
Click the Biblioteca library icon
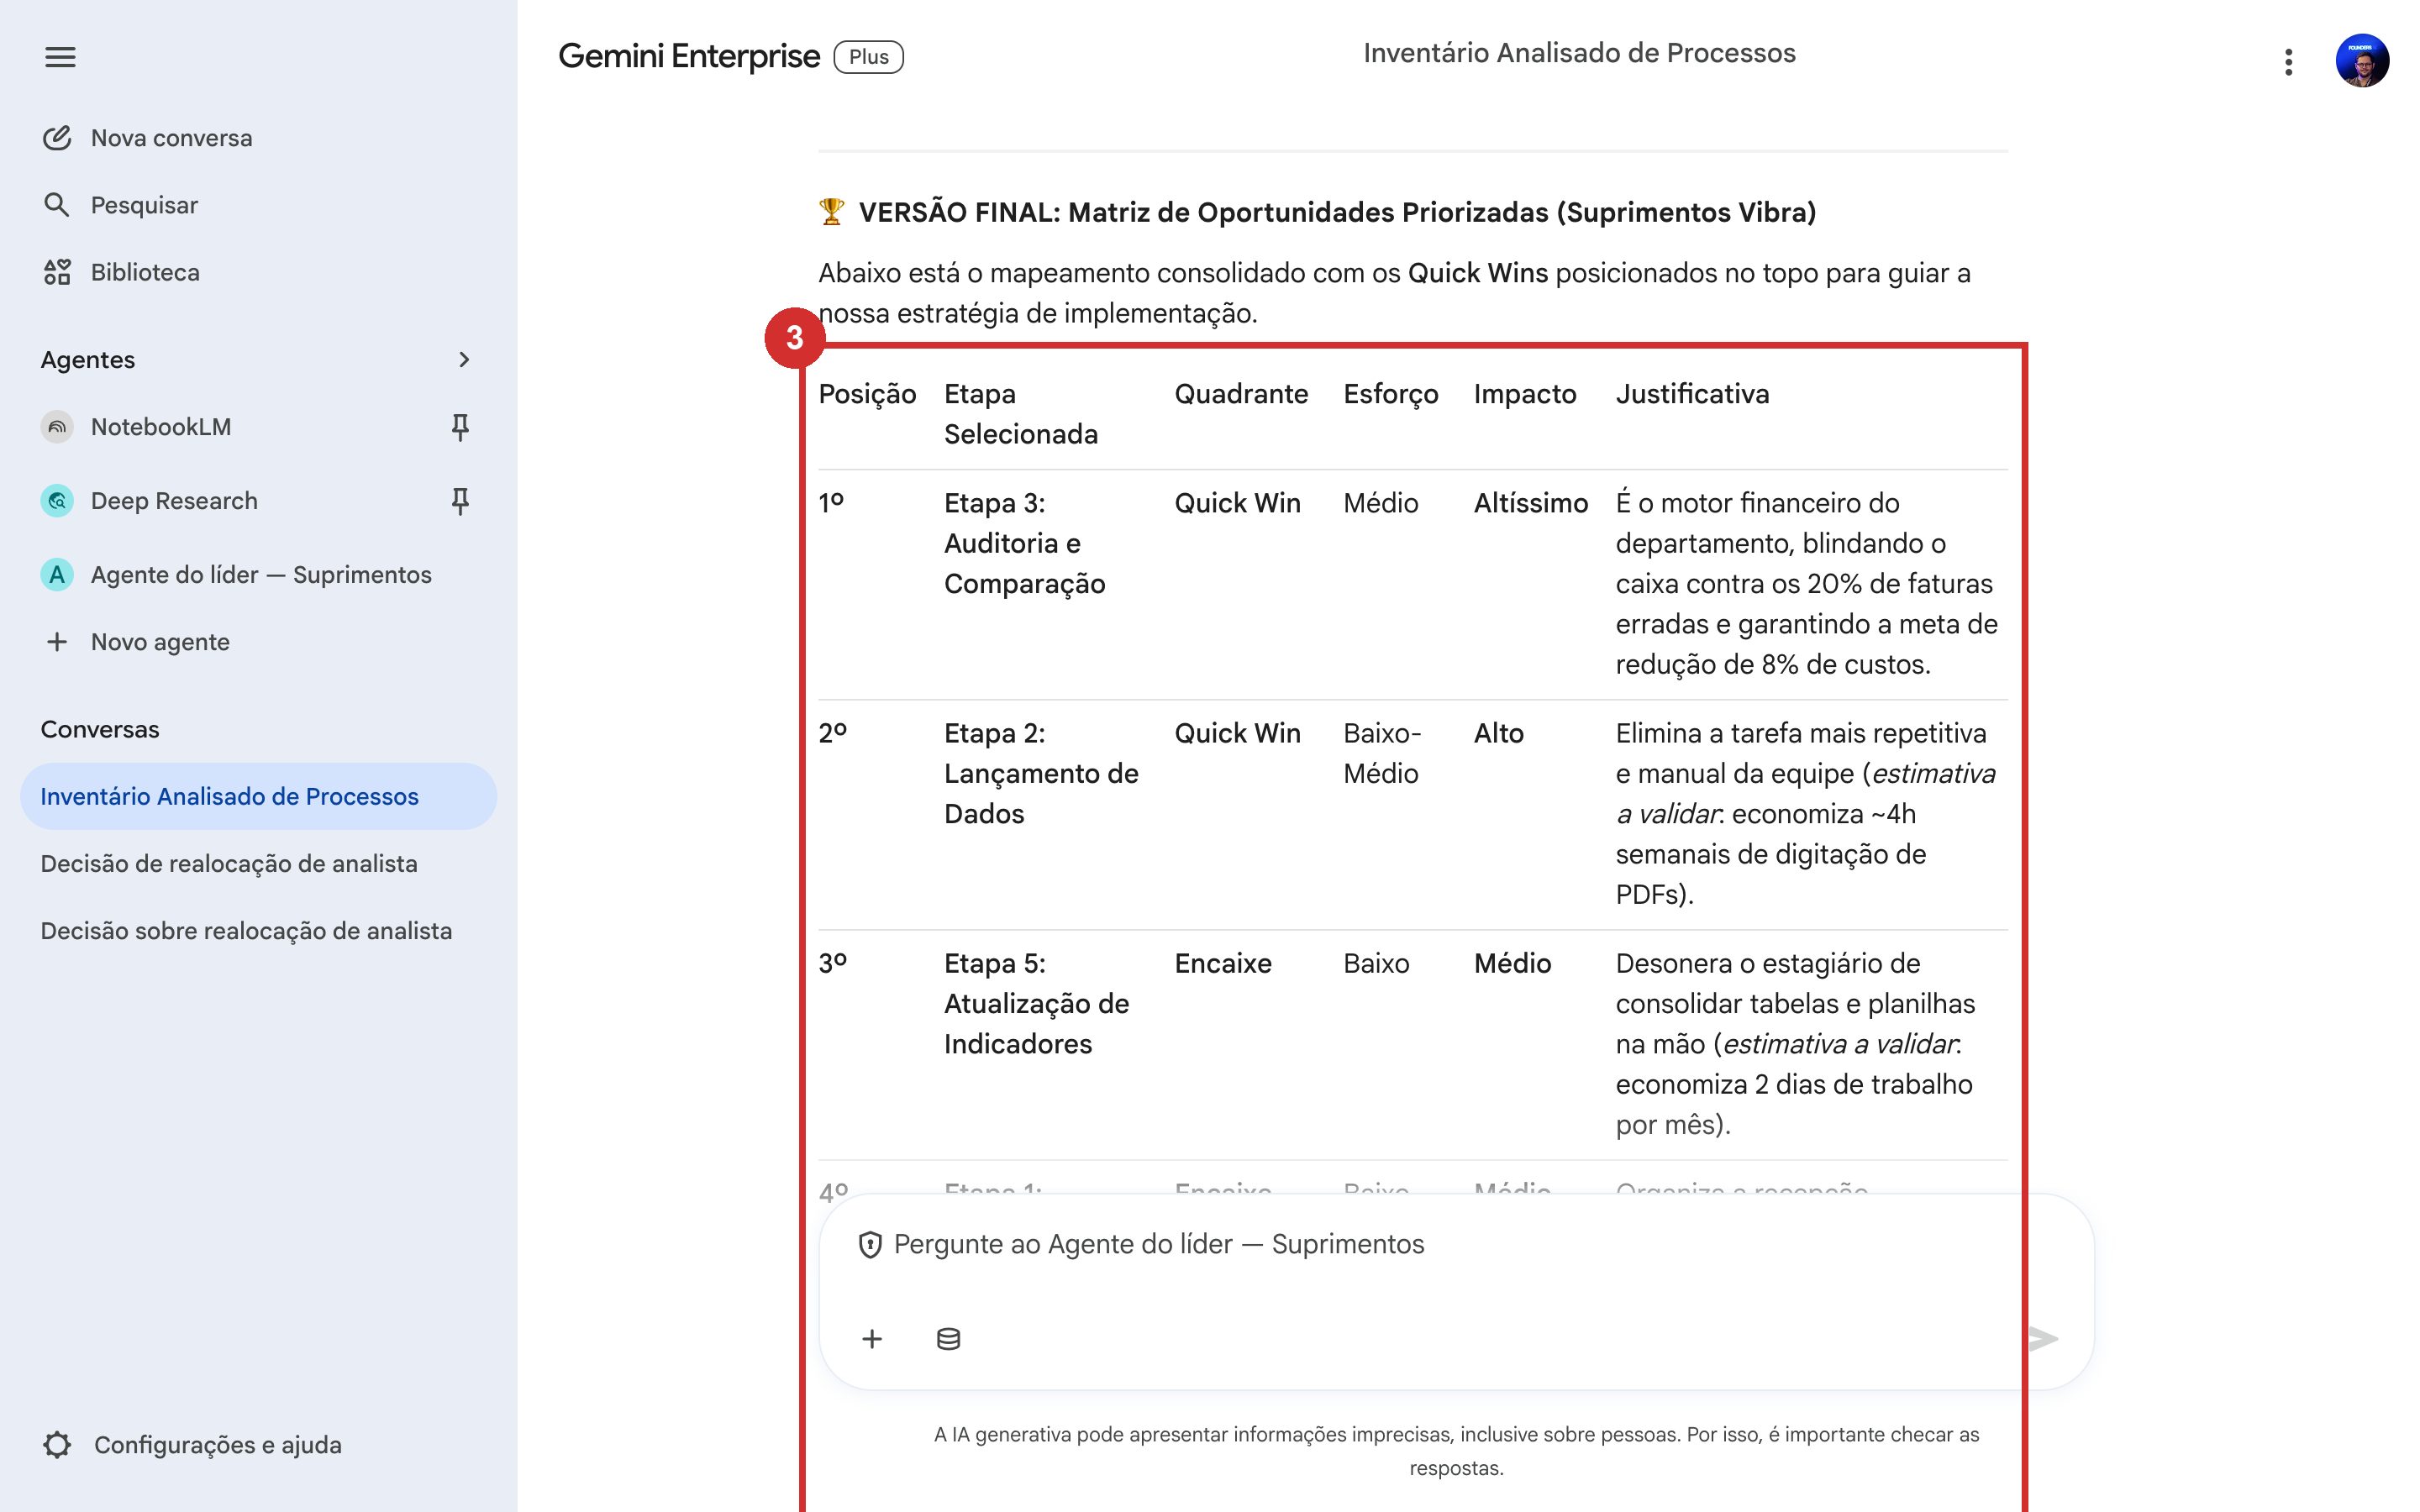57,272
